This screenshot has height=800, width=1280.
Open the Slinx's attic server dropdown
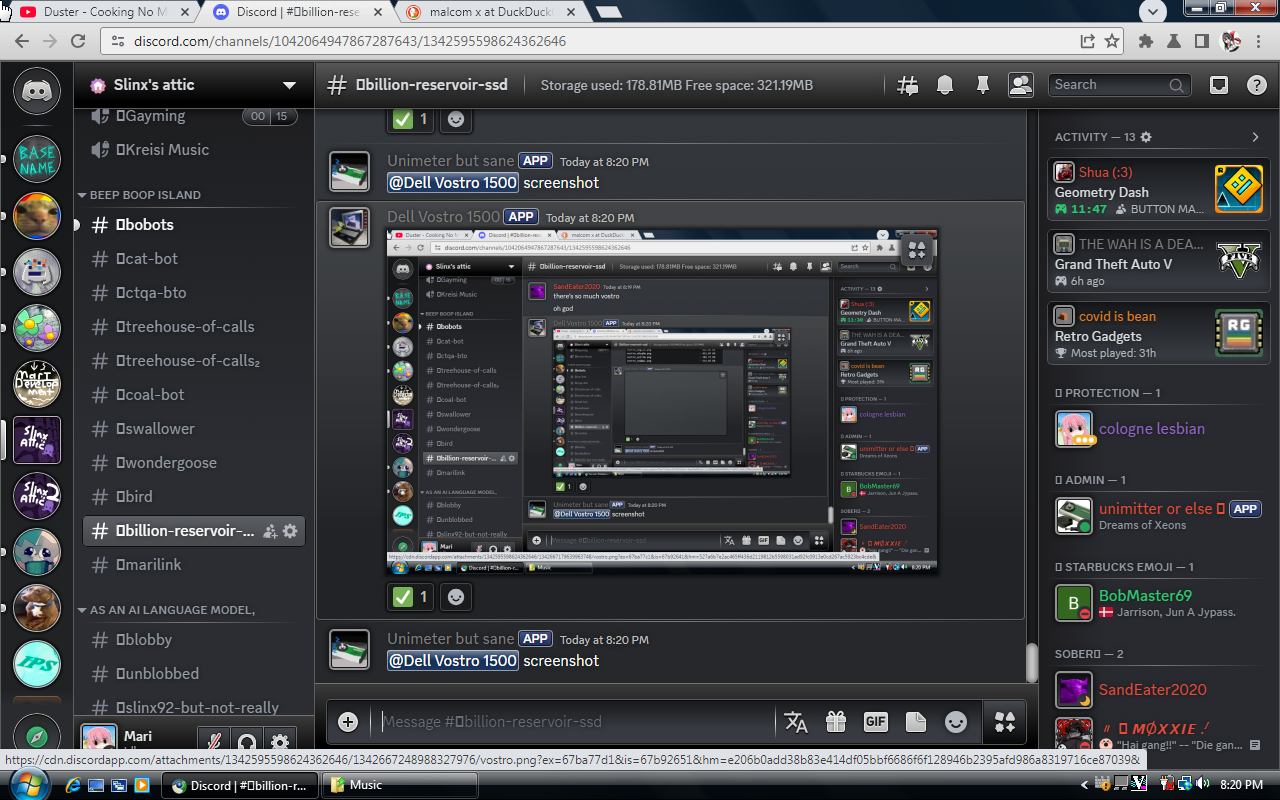pyautogui.click(x=289, y=85)
